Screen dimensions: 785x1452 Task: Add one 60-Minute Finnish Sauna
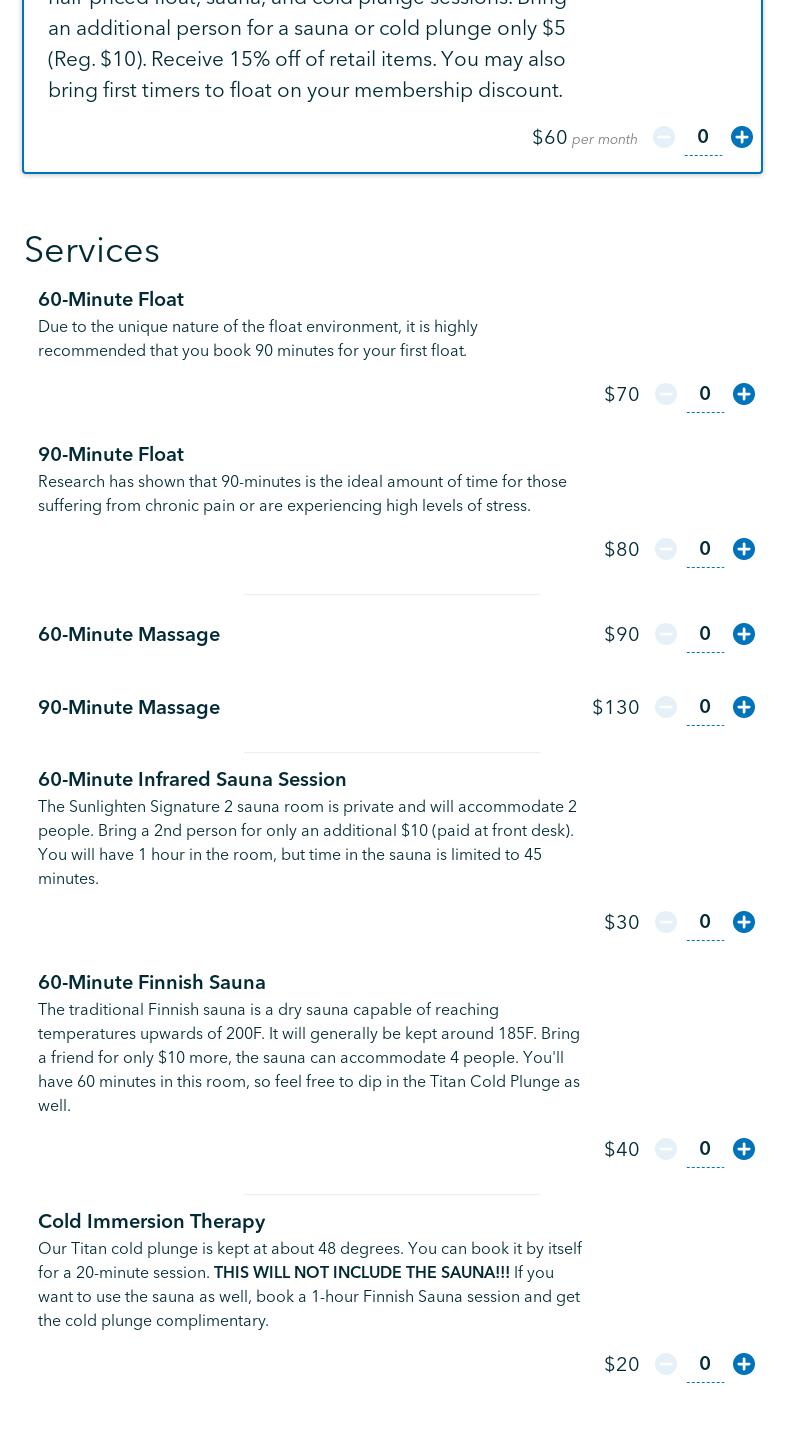pos(744,1149)
